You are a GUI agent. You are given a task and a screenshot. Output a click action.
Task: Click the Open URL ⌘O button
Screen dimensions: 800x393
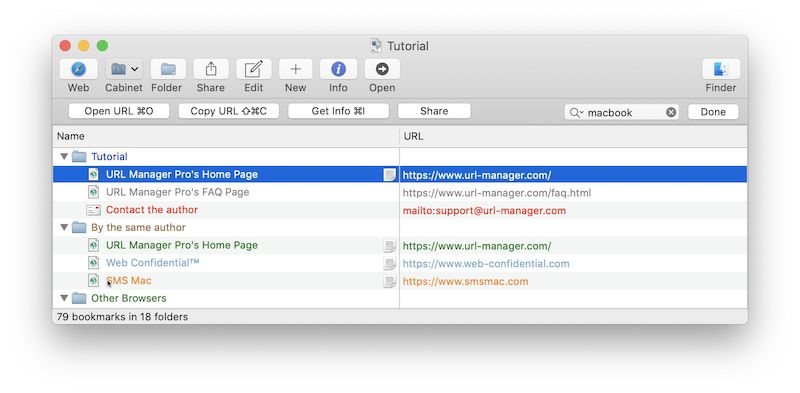(119, 111)
